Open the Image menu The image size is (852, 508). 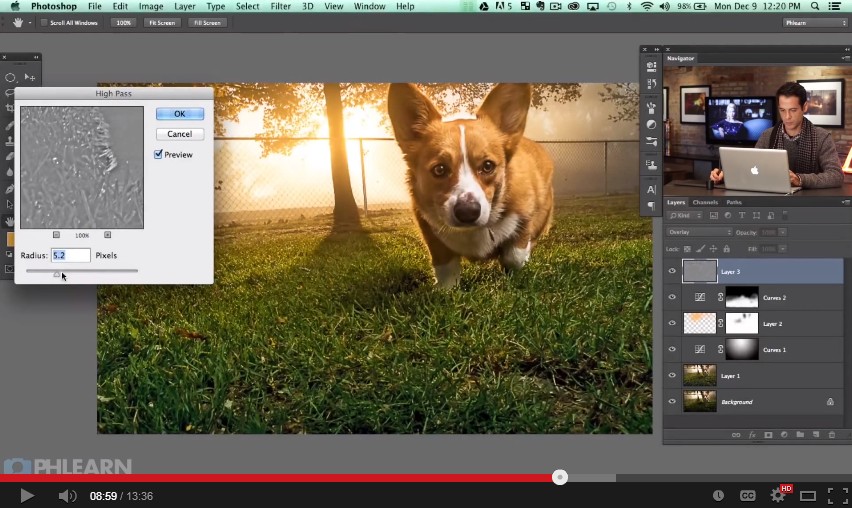151,7
